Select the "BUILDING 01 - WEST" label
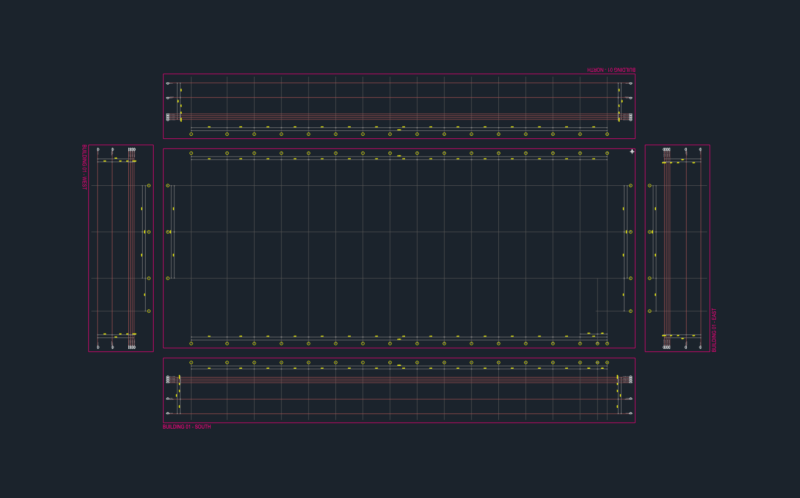 (x=85, y=167)
